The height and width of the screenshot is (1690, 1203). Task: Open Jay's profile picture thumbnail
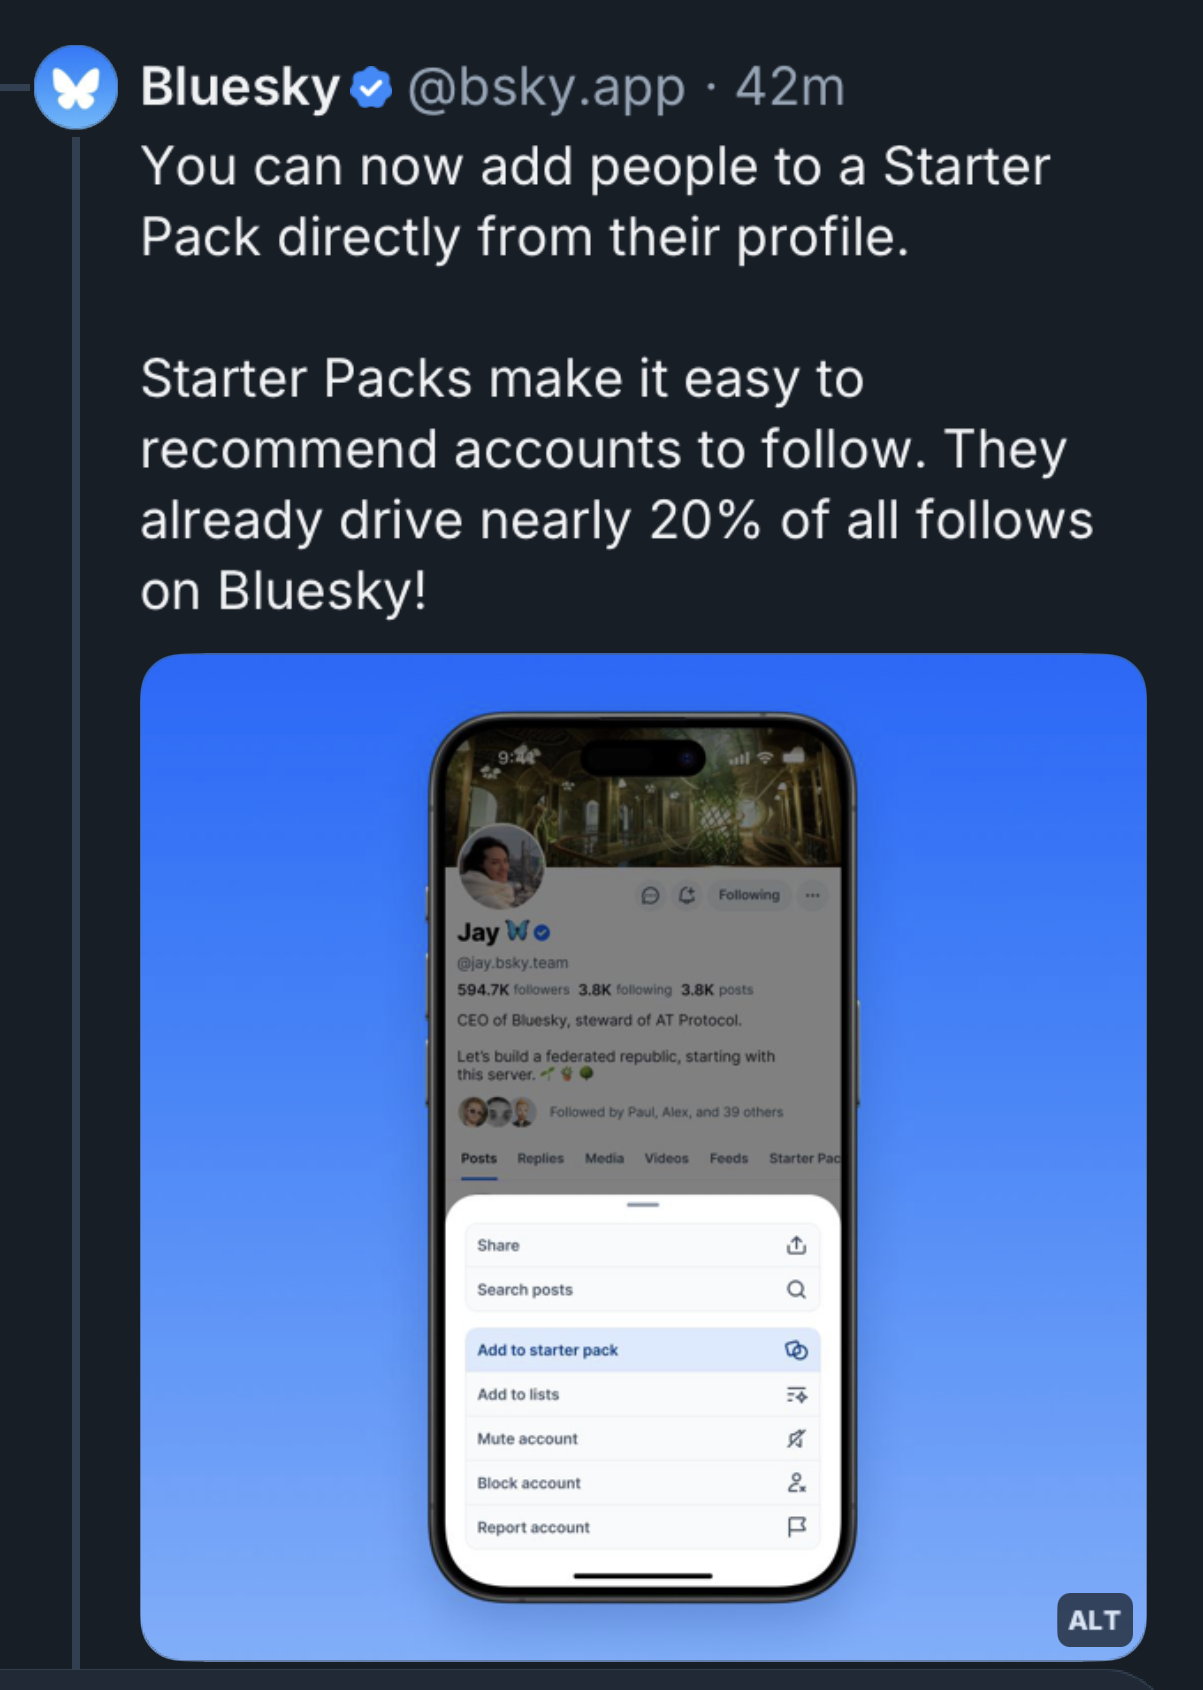[x=501, y=867]
